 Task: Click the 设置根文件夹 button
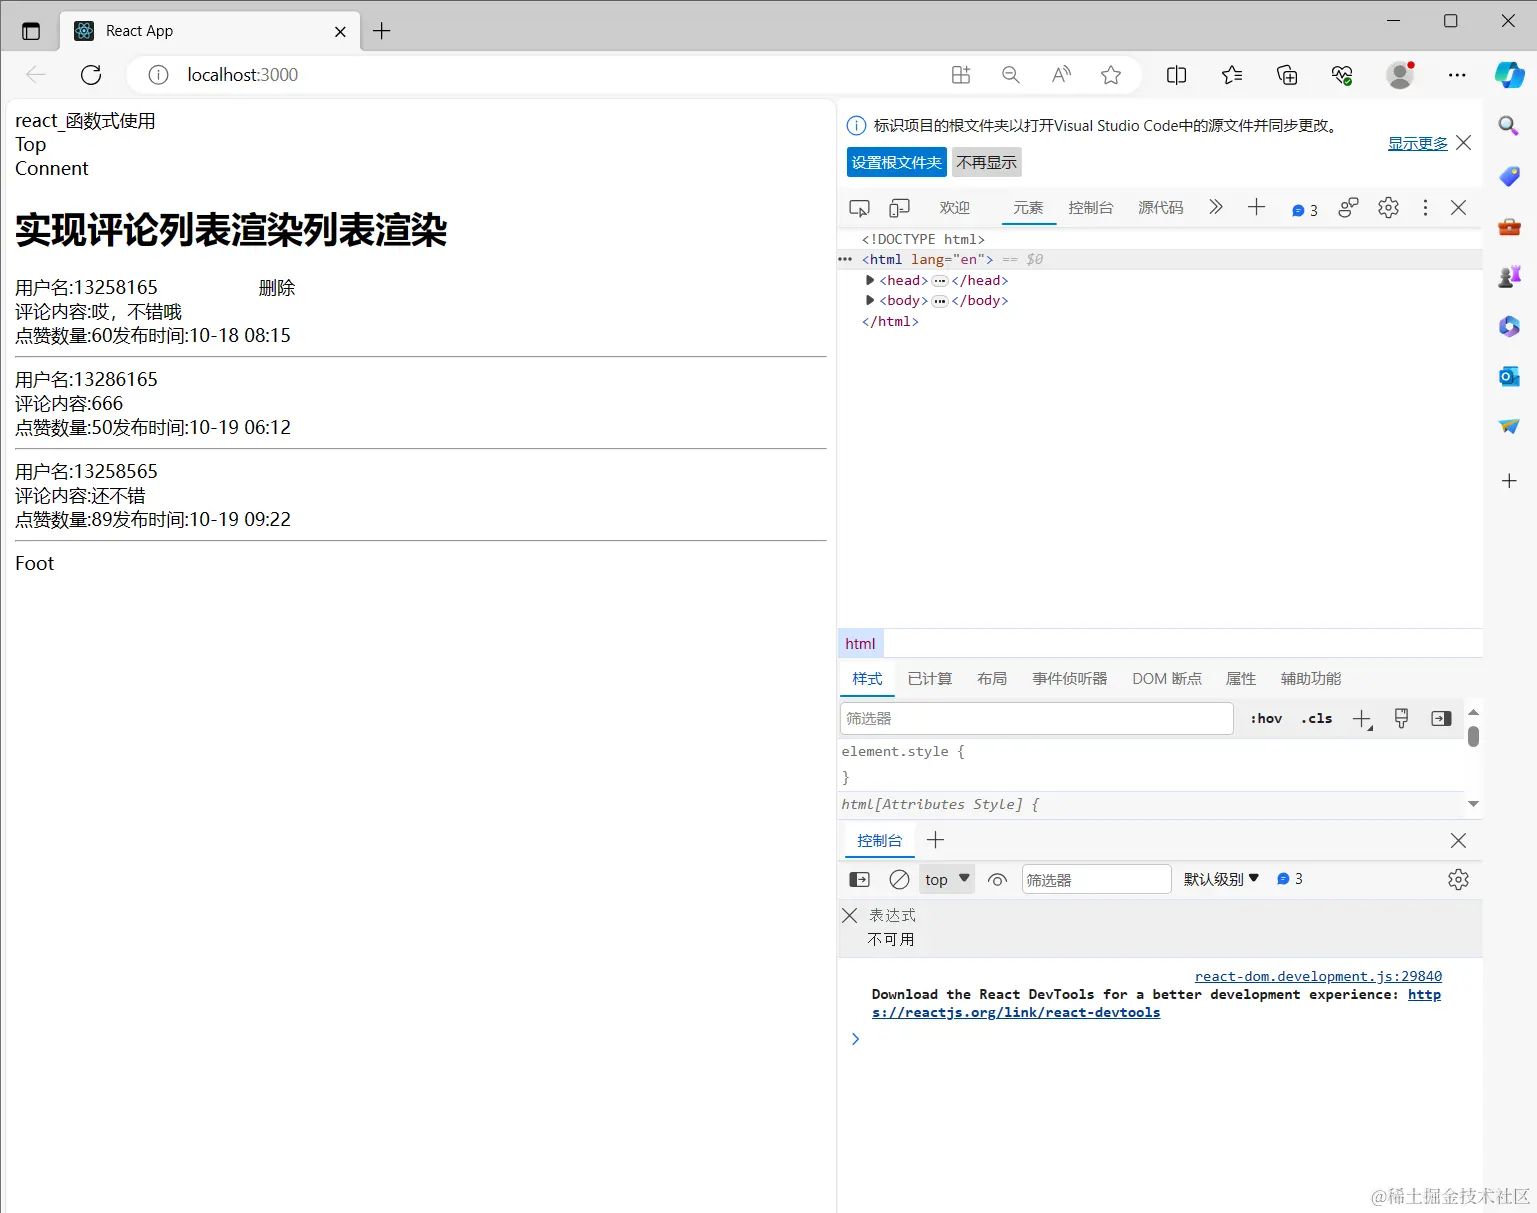tap(897, 162)
